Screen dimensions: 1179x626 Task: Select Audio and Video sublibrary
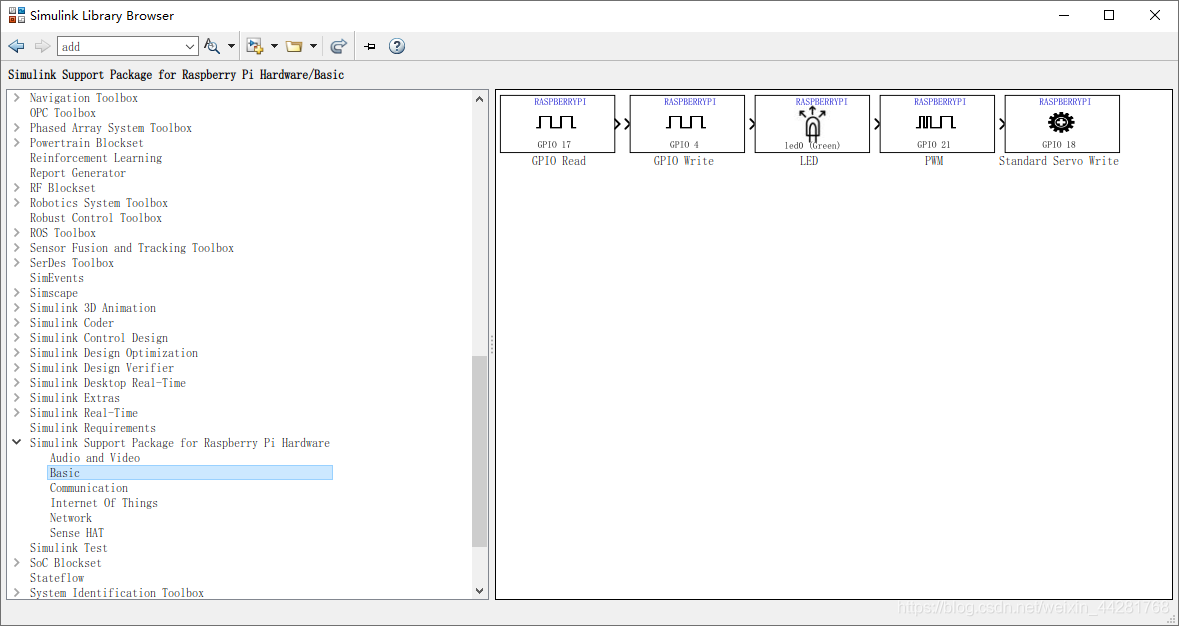coord(95,458)
